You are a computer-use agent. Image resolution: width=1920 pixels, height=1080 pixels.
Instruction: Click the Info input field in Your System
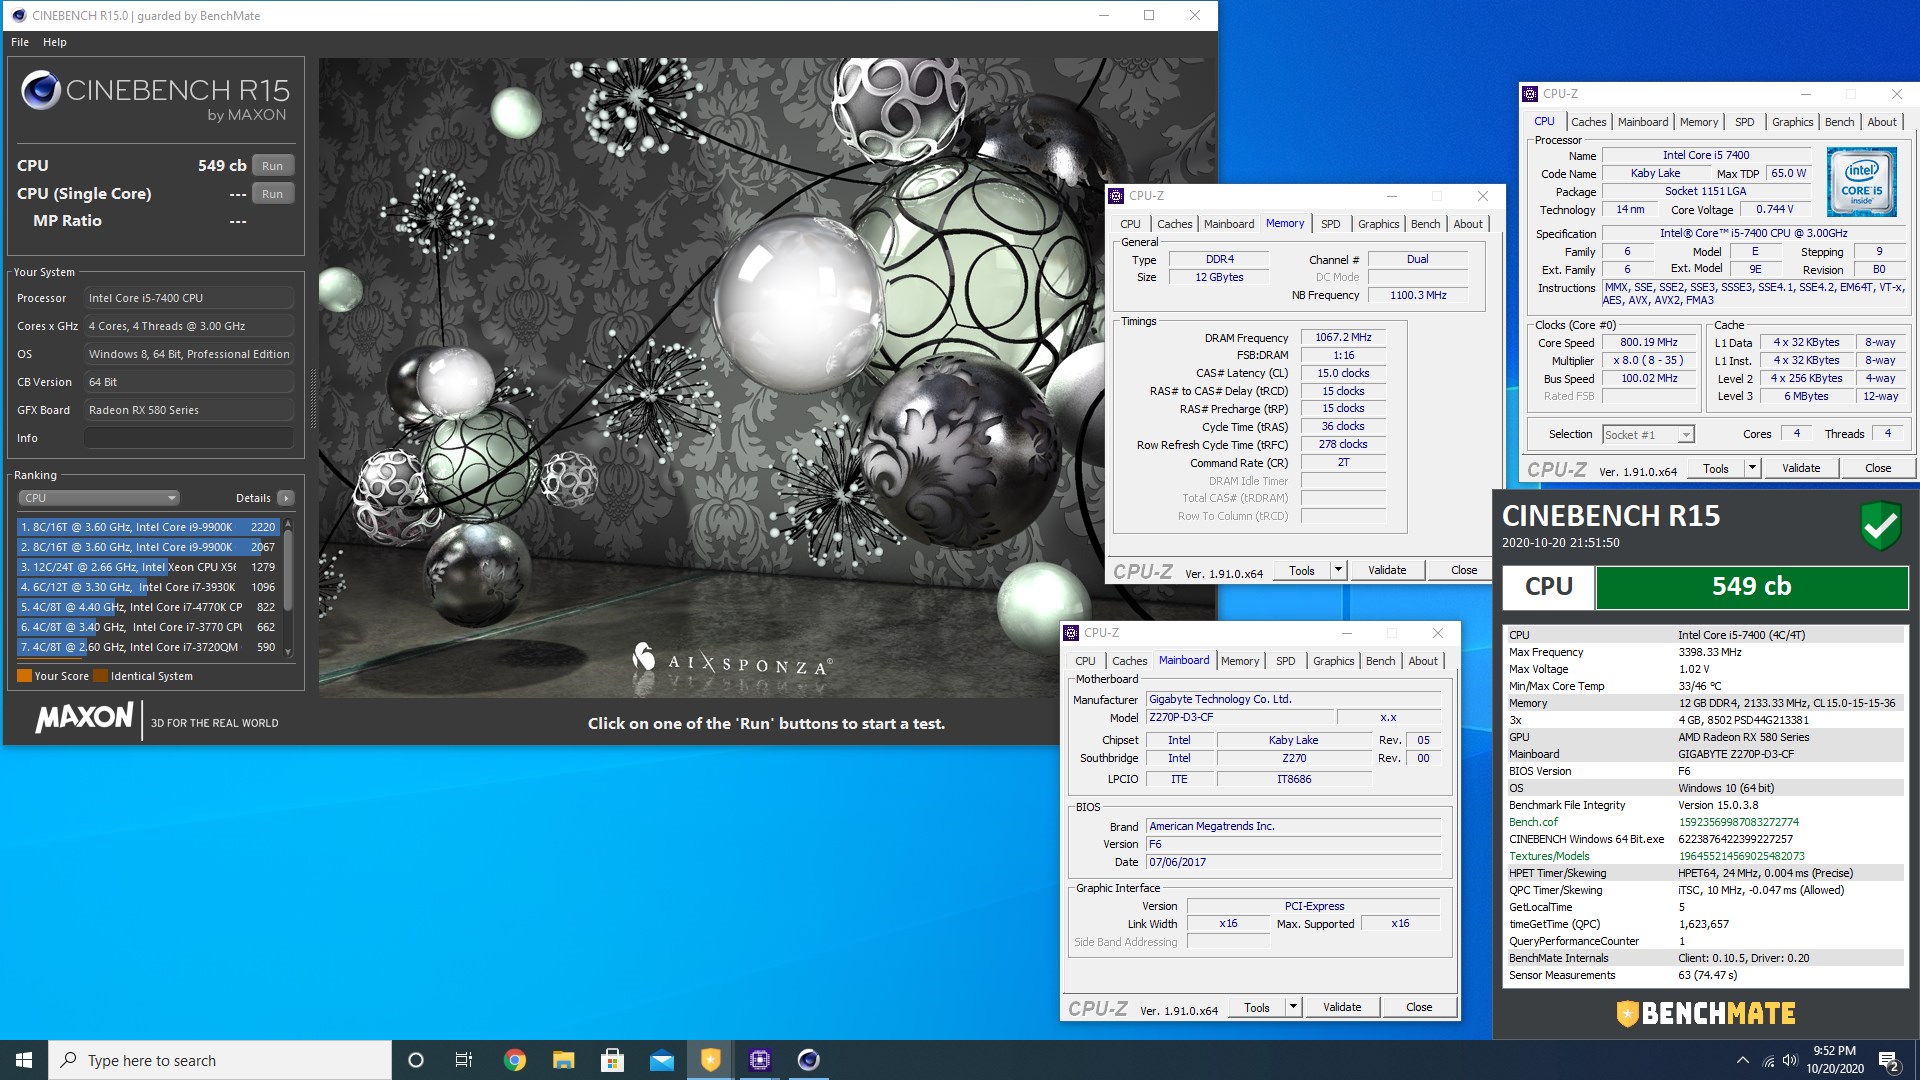click(189, 438)
